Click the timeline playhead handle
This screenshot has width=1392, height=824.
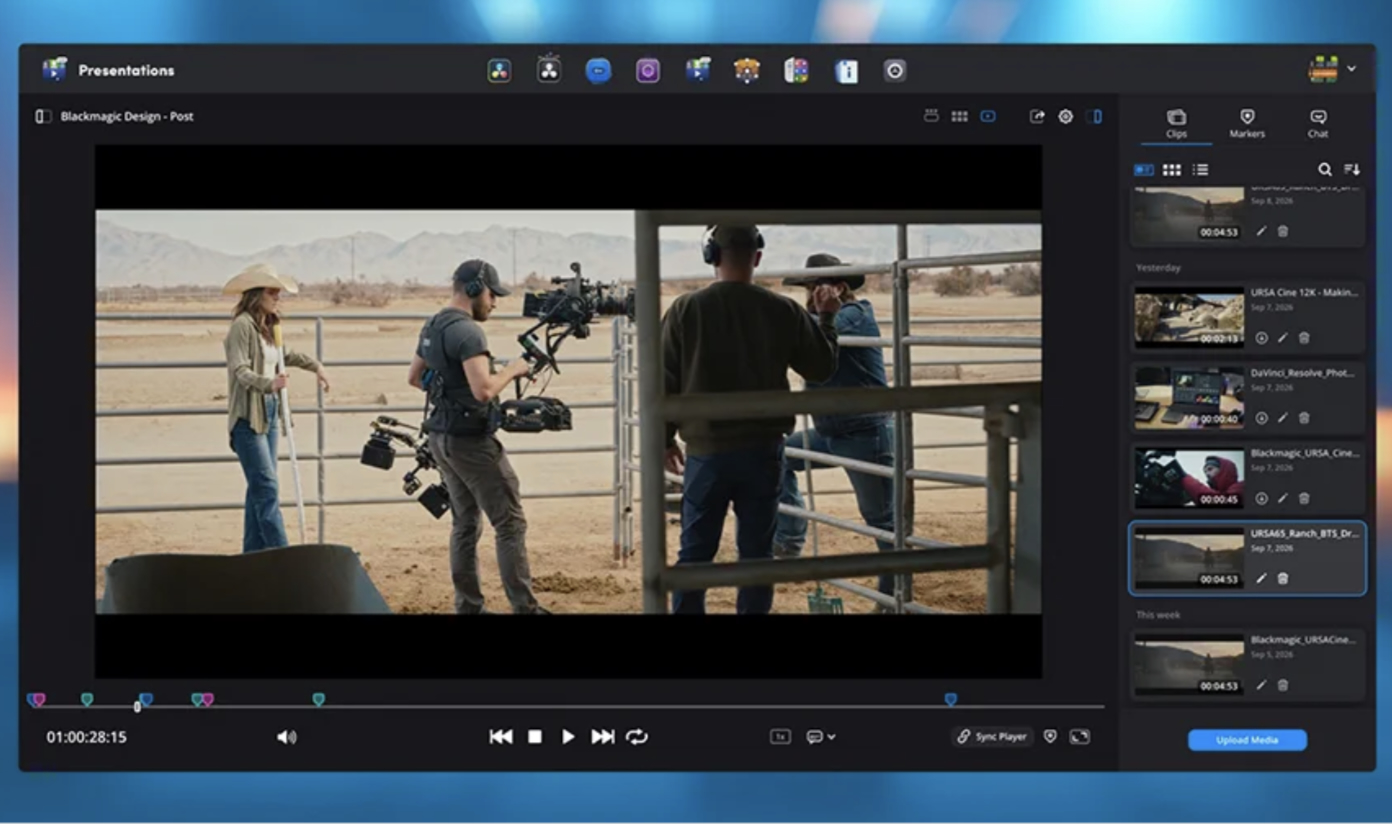(x=137, y=707)
